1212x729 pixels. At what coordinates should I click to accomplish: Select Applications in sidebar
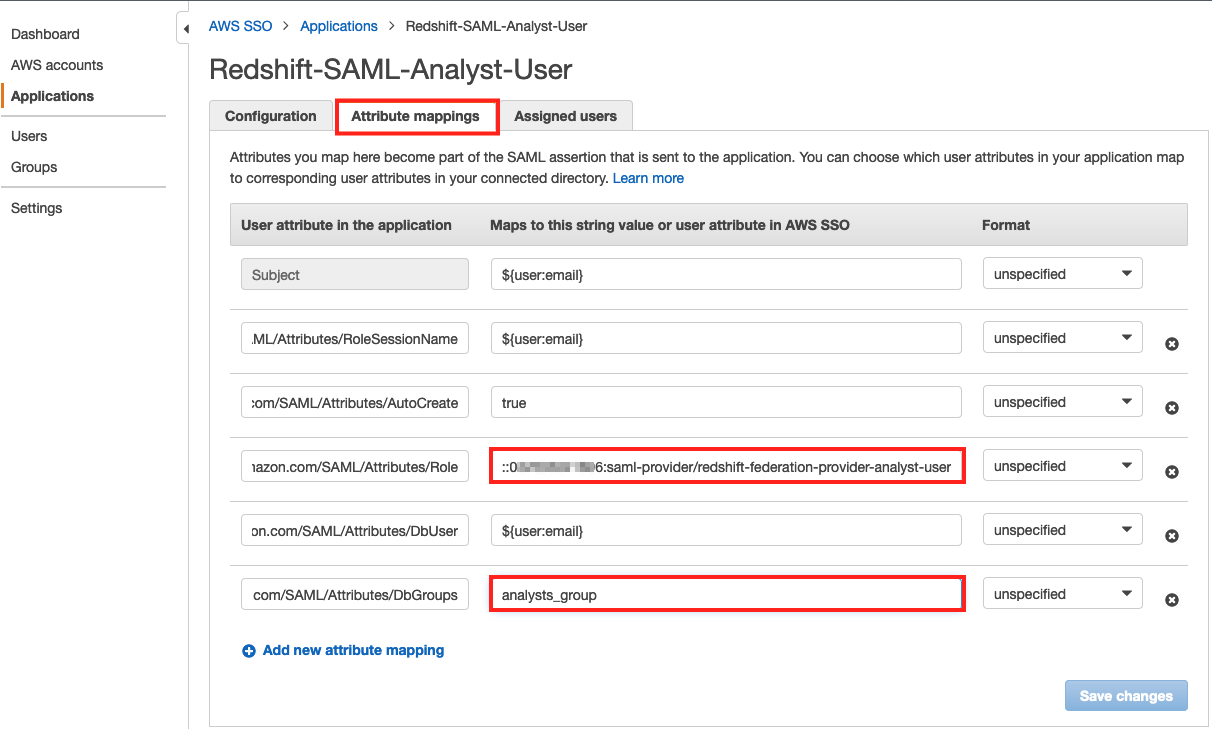coord(52,96)
